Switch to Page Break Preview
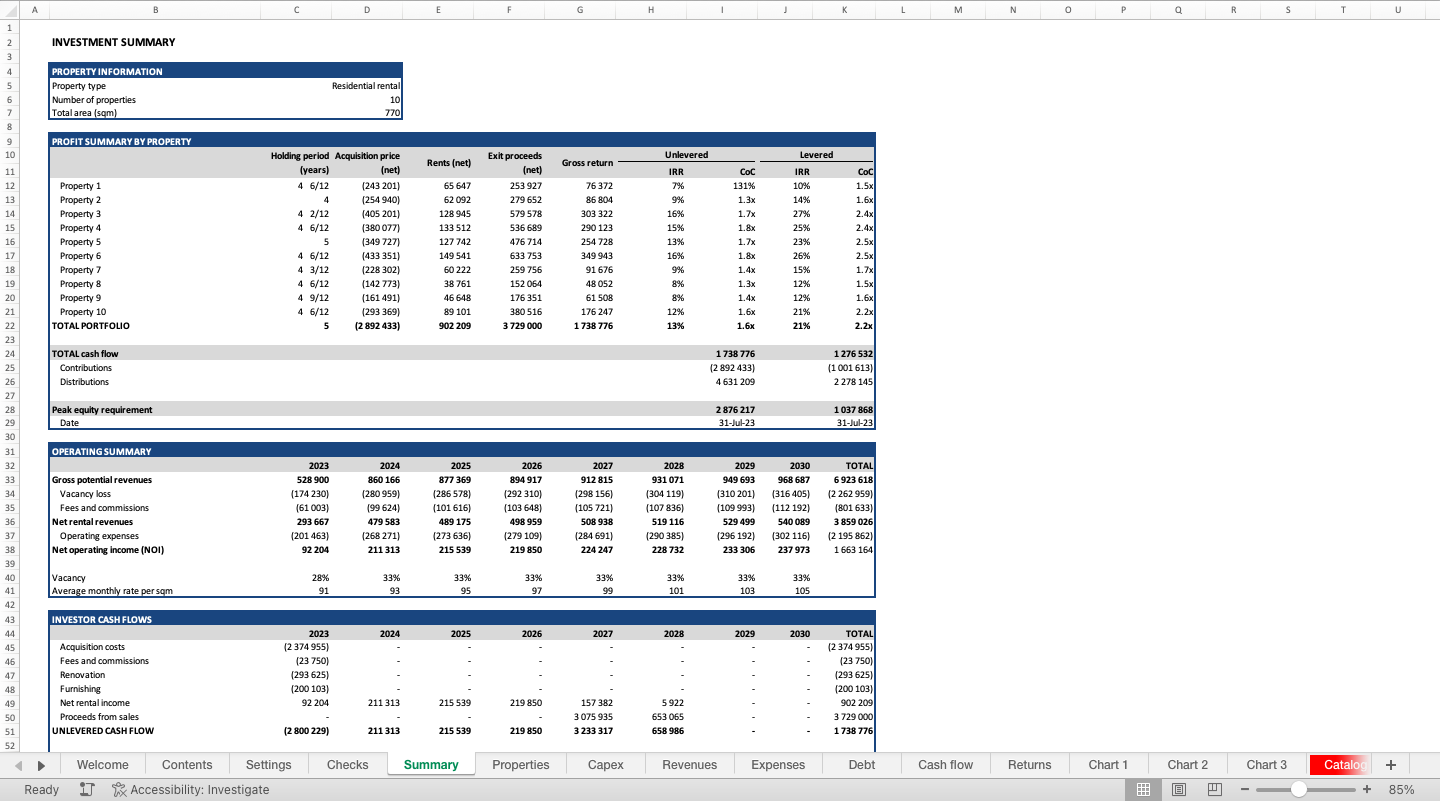Screen dimensions: 1440x801 click(1215, 789)
